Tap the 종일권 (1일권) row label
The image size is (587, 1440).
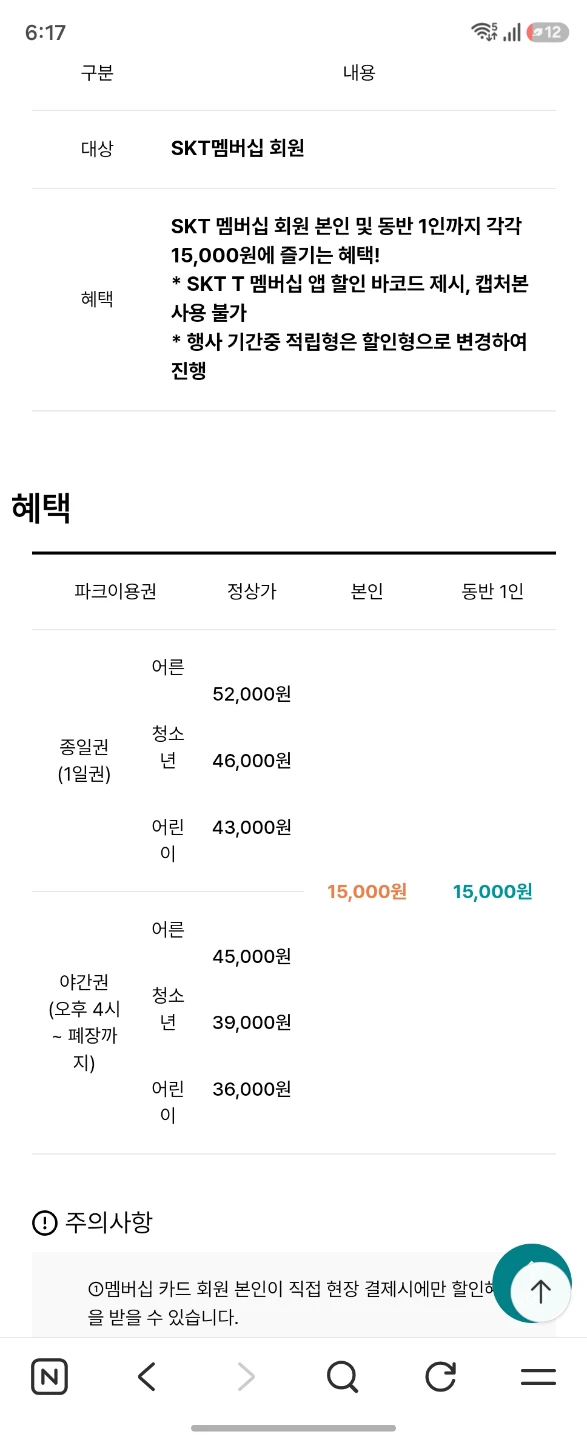[x=84, y=760]
